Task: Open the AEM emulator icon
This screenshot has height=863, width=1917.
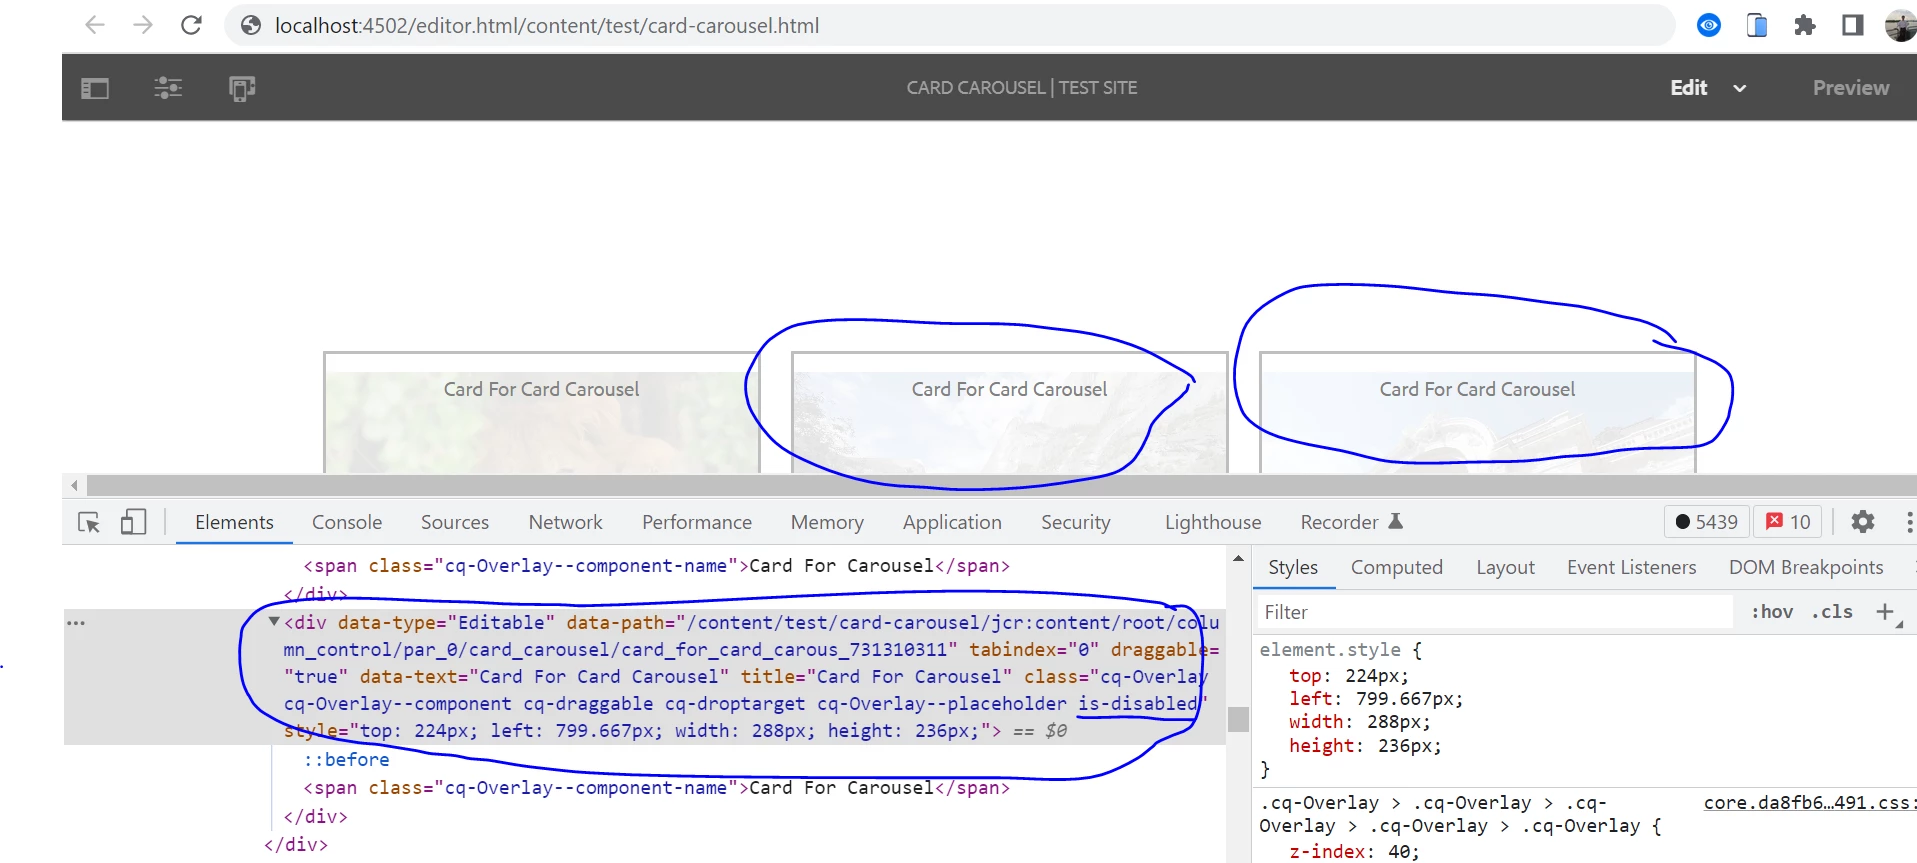Action: [x=242, y=88]
